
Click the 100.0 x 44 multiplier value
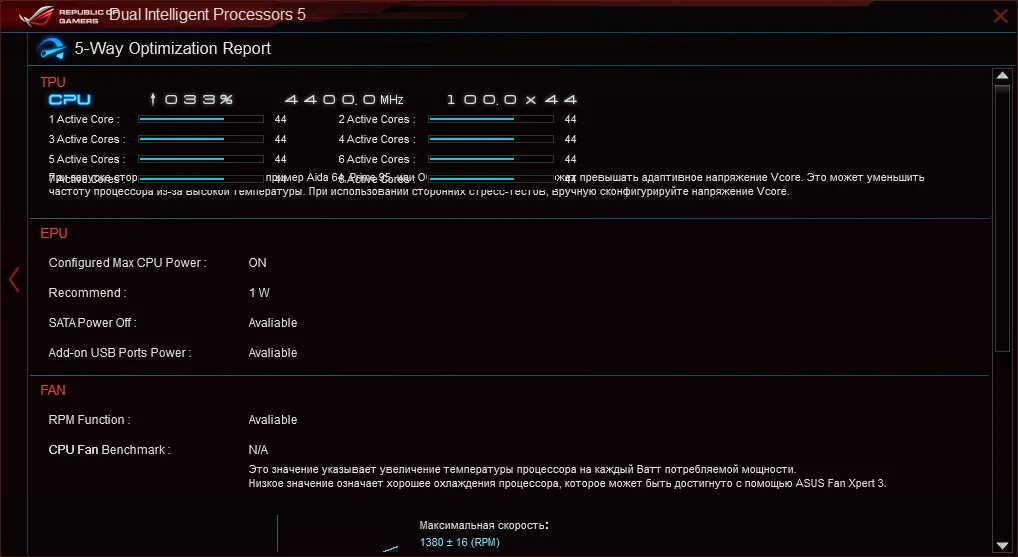click(512, 99)
